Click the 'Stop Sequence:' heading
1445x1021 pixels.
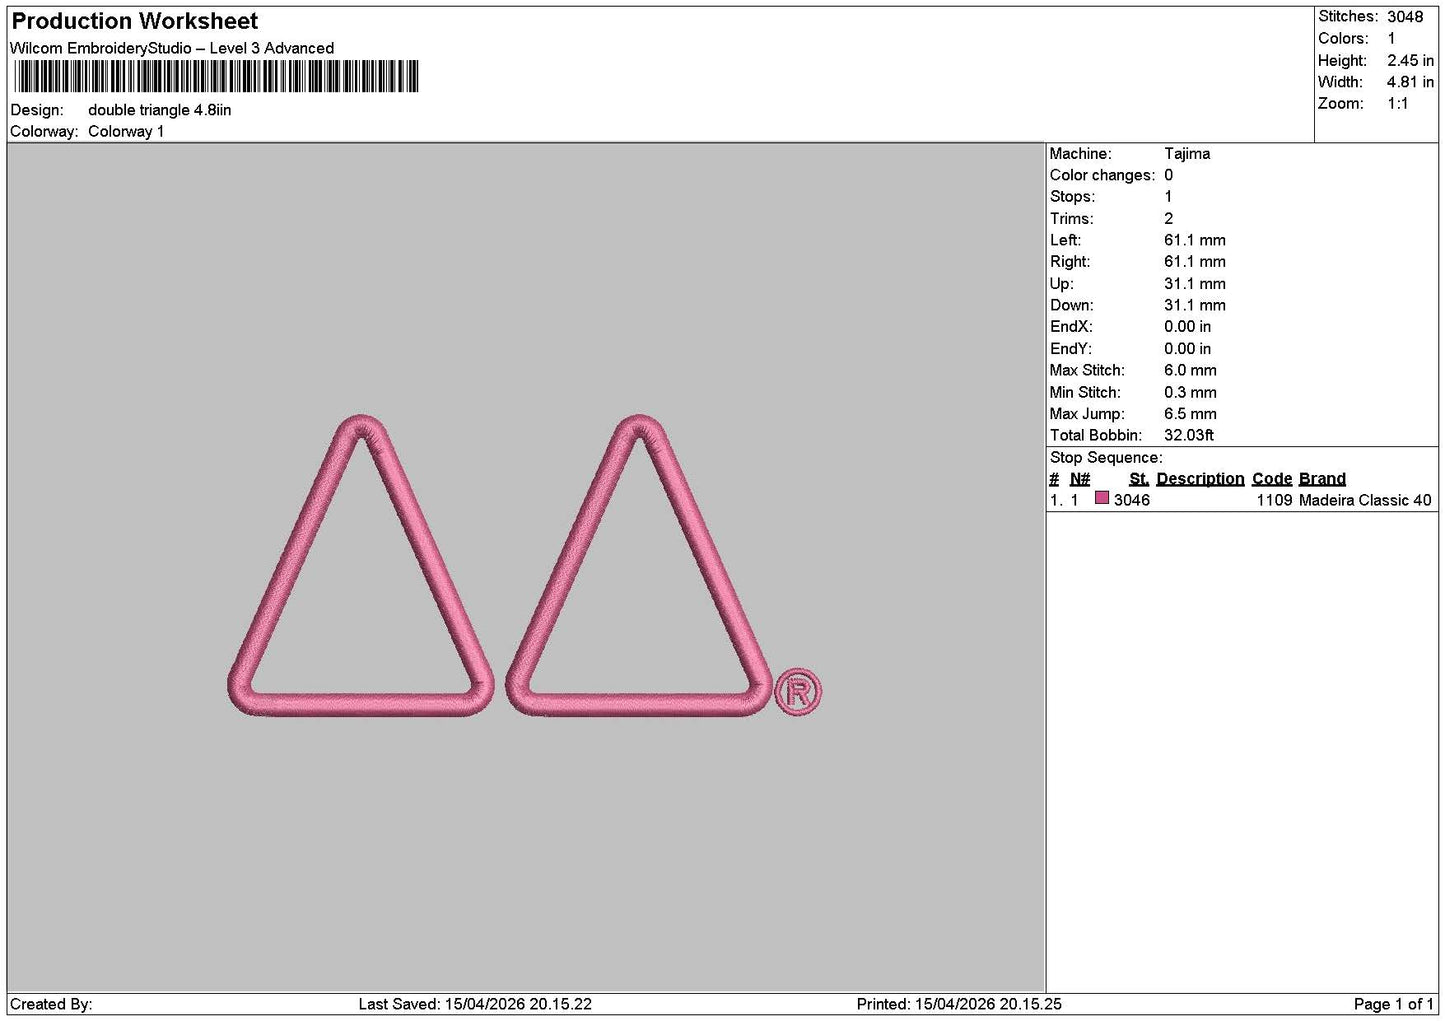1106,457
